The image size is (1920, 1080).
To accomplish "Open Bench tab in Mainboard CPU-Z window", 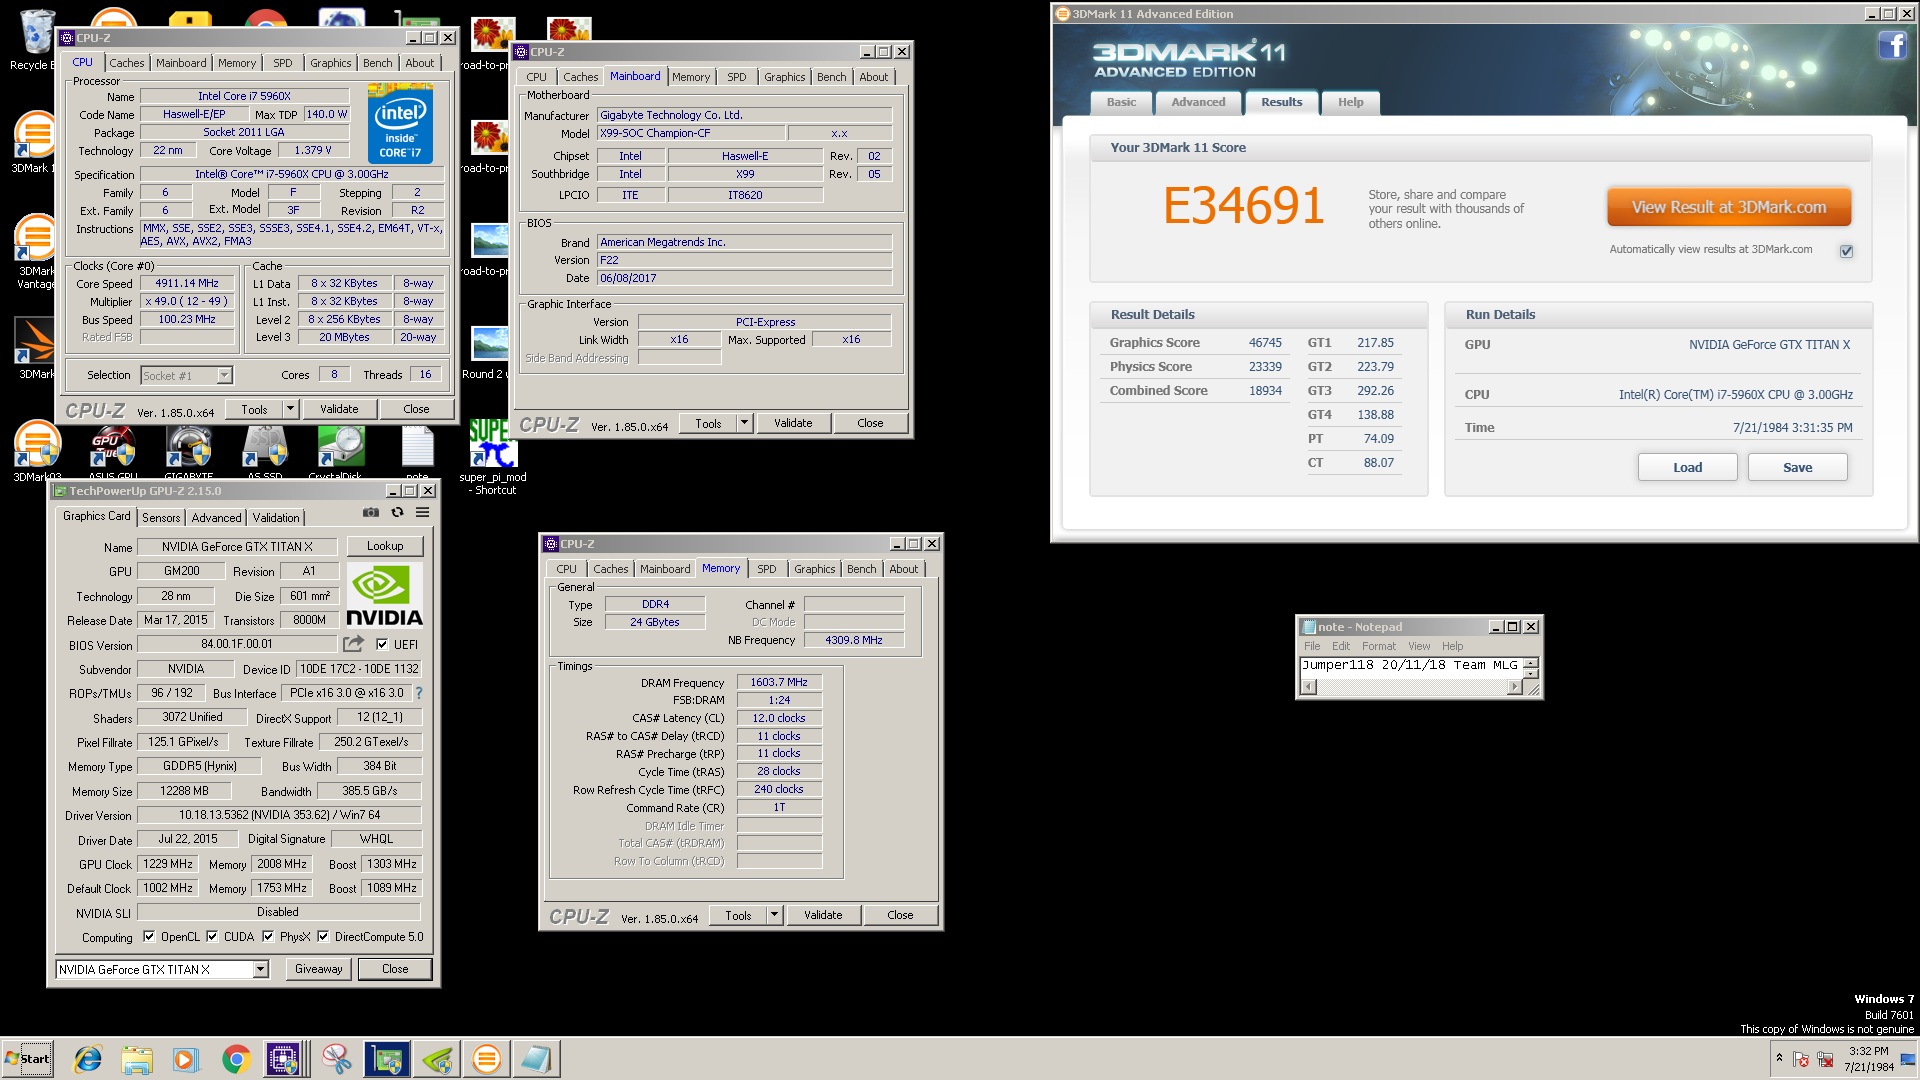I will 831,77.
